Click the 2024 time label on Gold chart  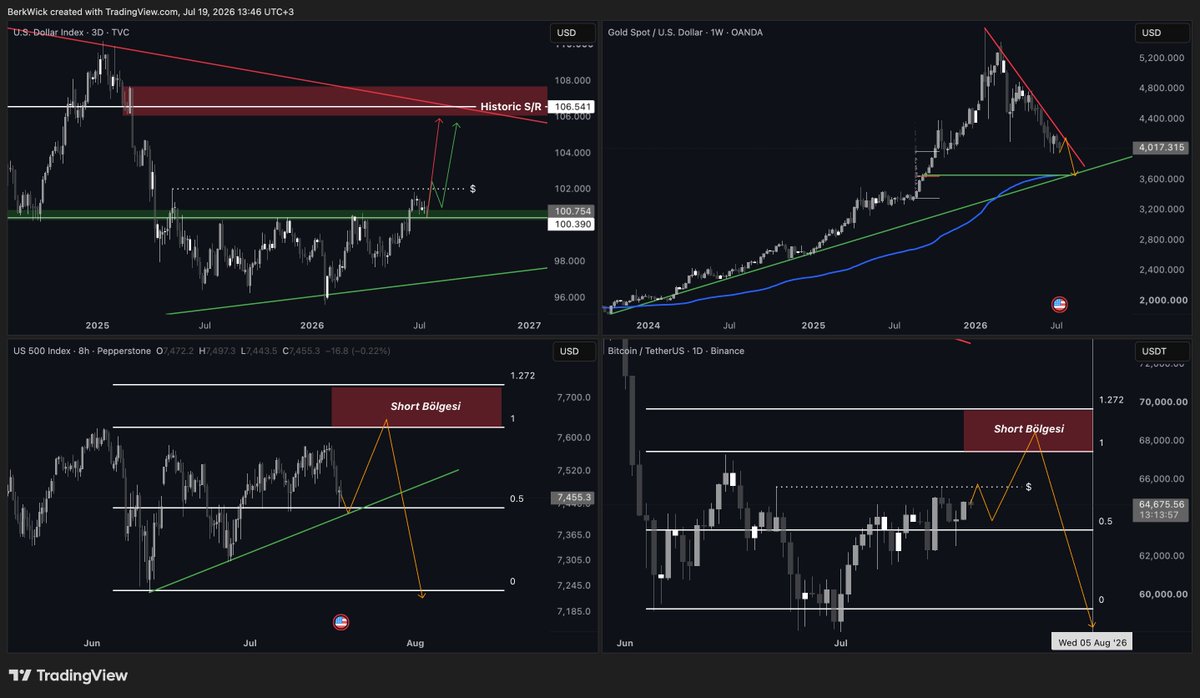click(648, 326)
